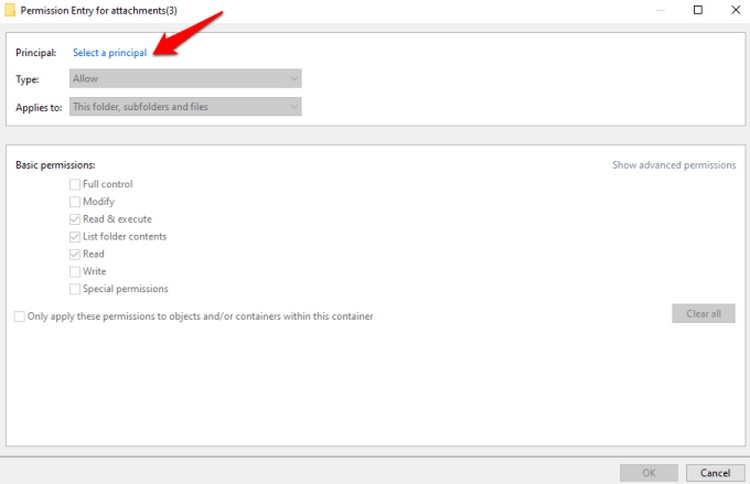Click the Clear all button
This screenshot has height=484, width=750.
[703, 313]
